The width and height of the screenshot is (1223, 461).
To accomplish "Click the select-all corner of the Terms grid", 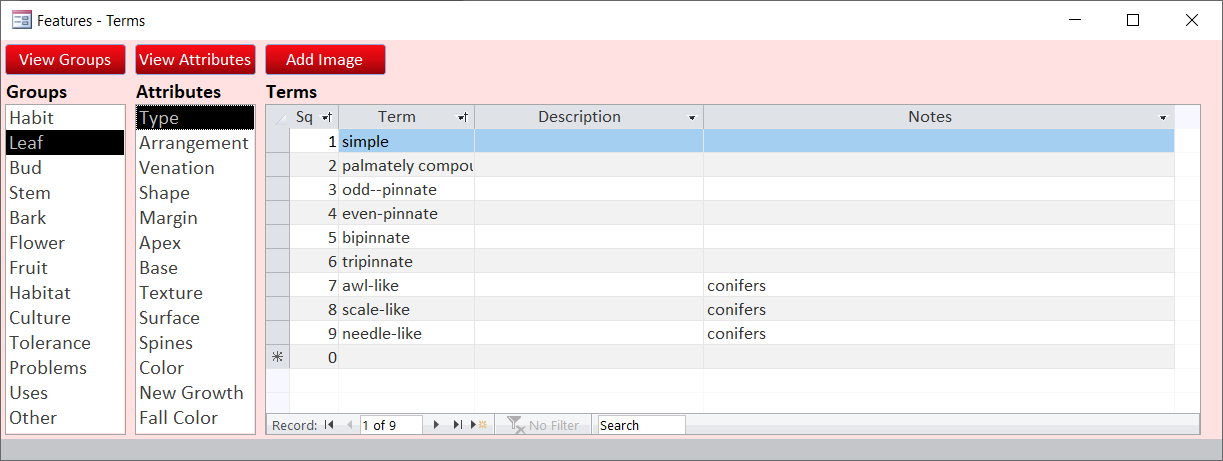I will (277, 118).
